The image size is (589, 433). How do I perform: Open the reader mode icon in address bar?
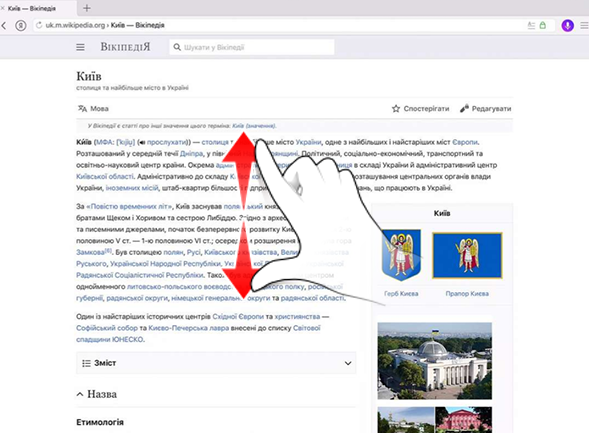click(531, 26)
